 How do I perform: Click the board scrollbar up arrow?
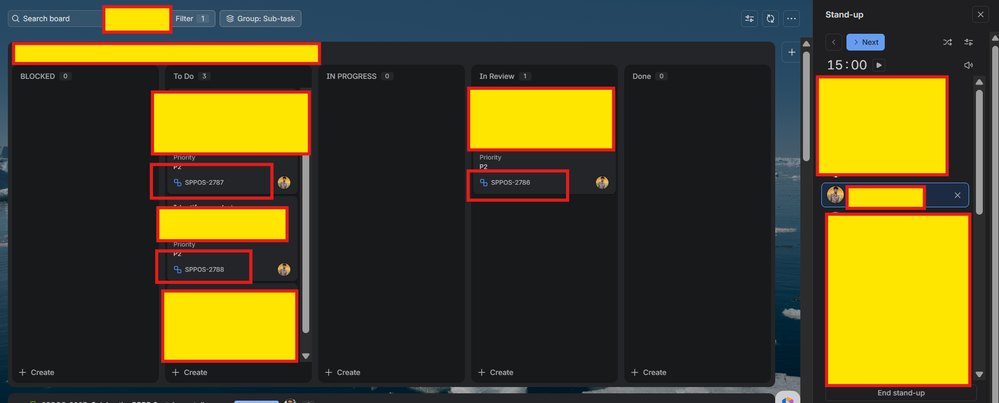point(806,44)
